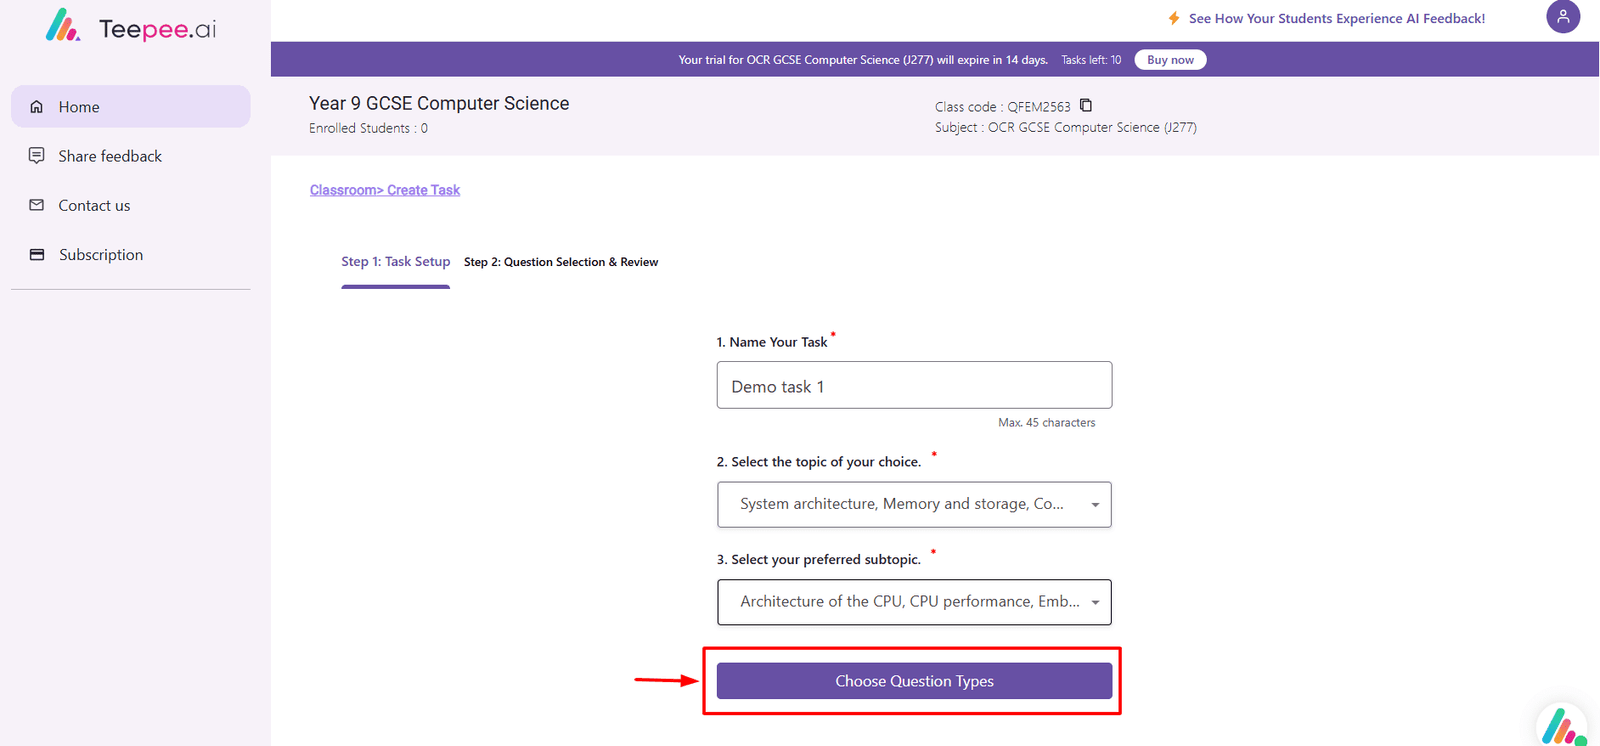Click the Year 9 GCSE Computer Science title
1600x746 pixels.
(439, 103)
